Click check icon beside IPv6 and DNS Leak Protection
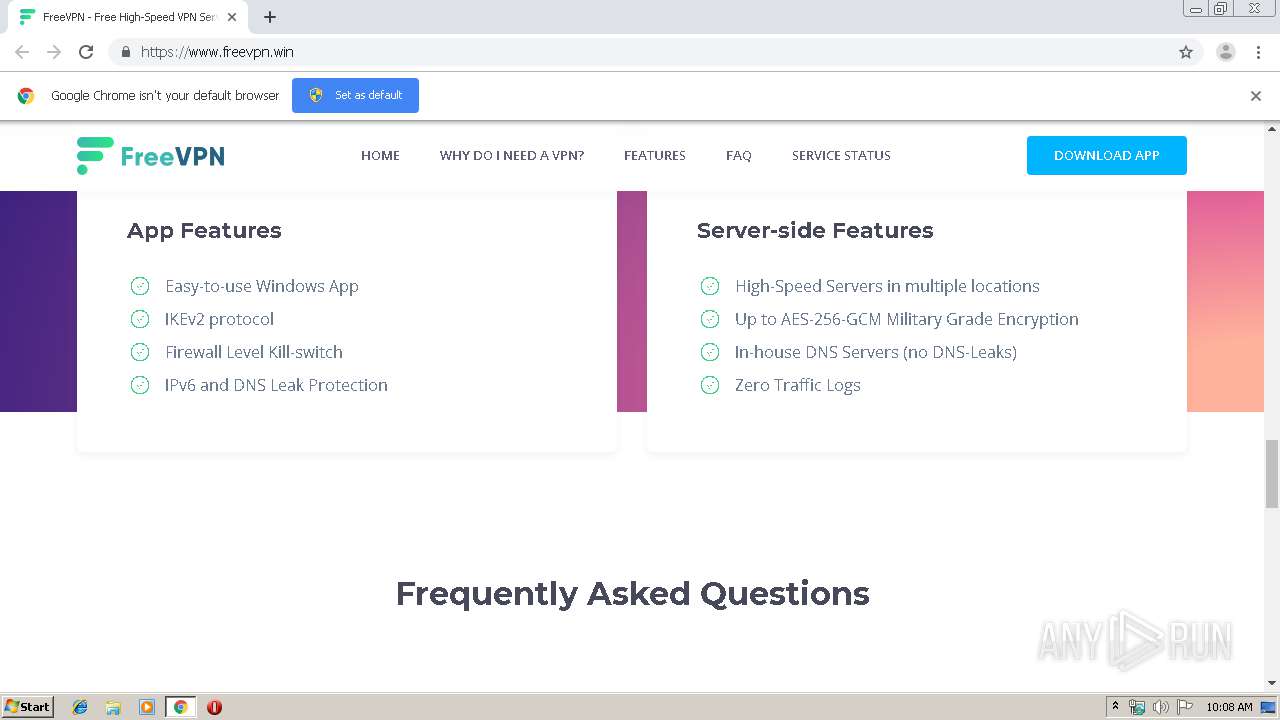 pos(140,385)
